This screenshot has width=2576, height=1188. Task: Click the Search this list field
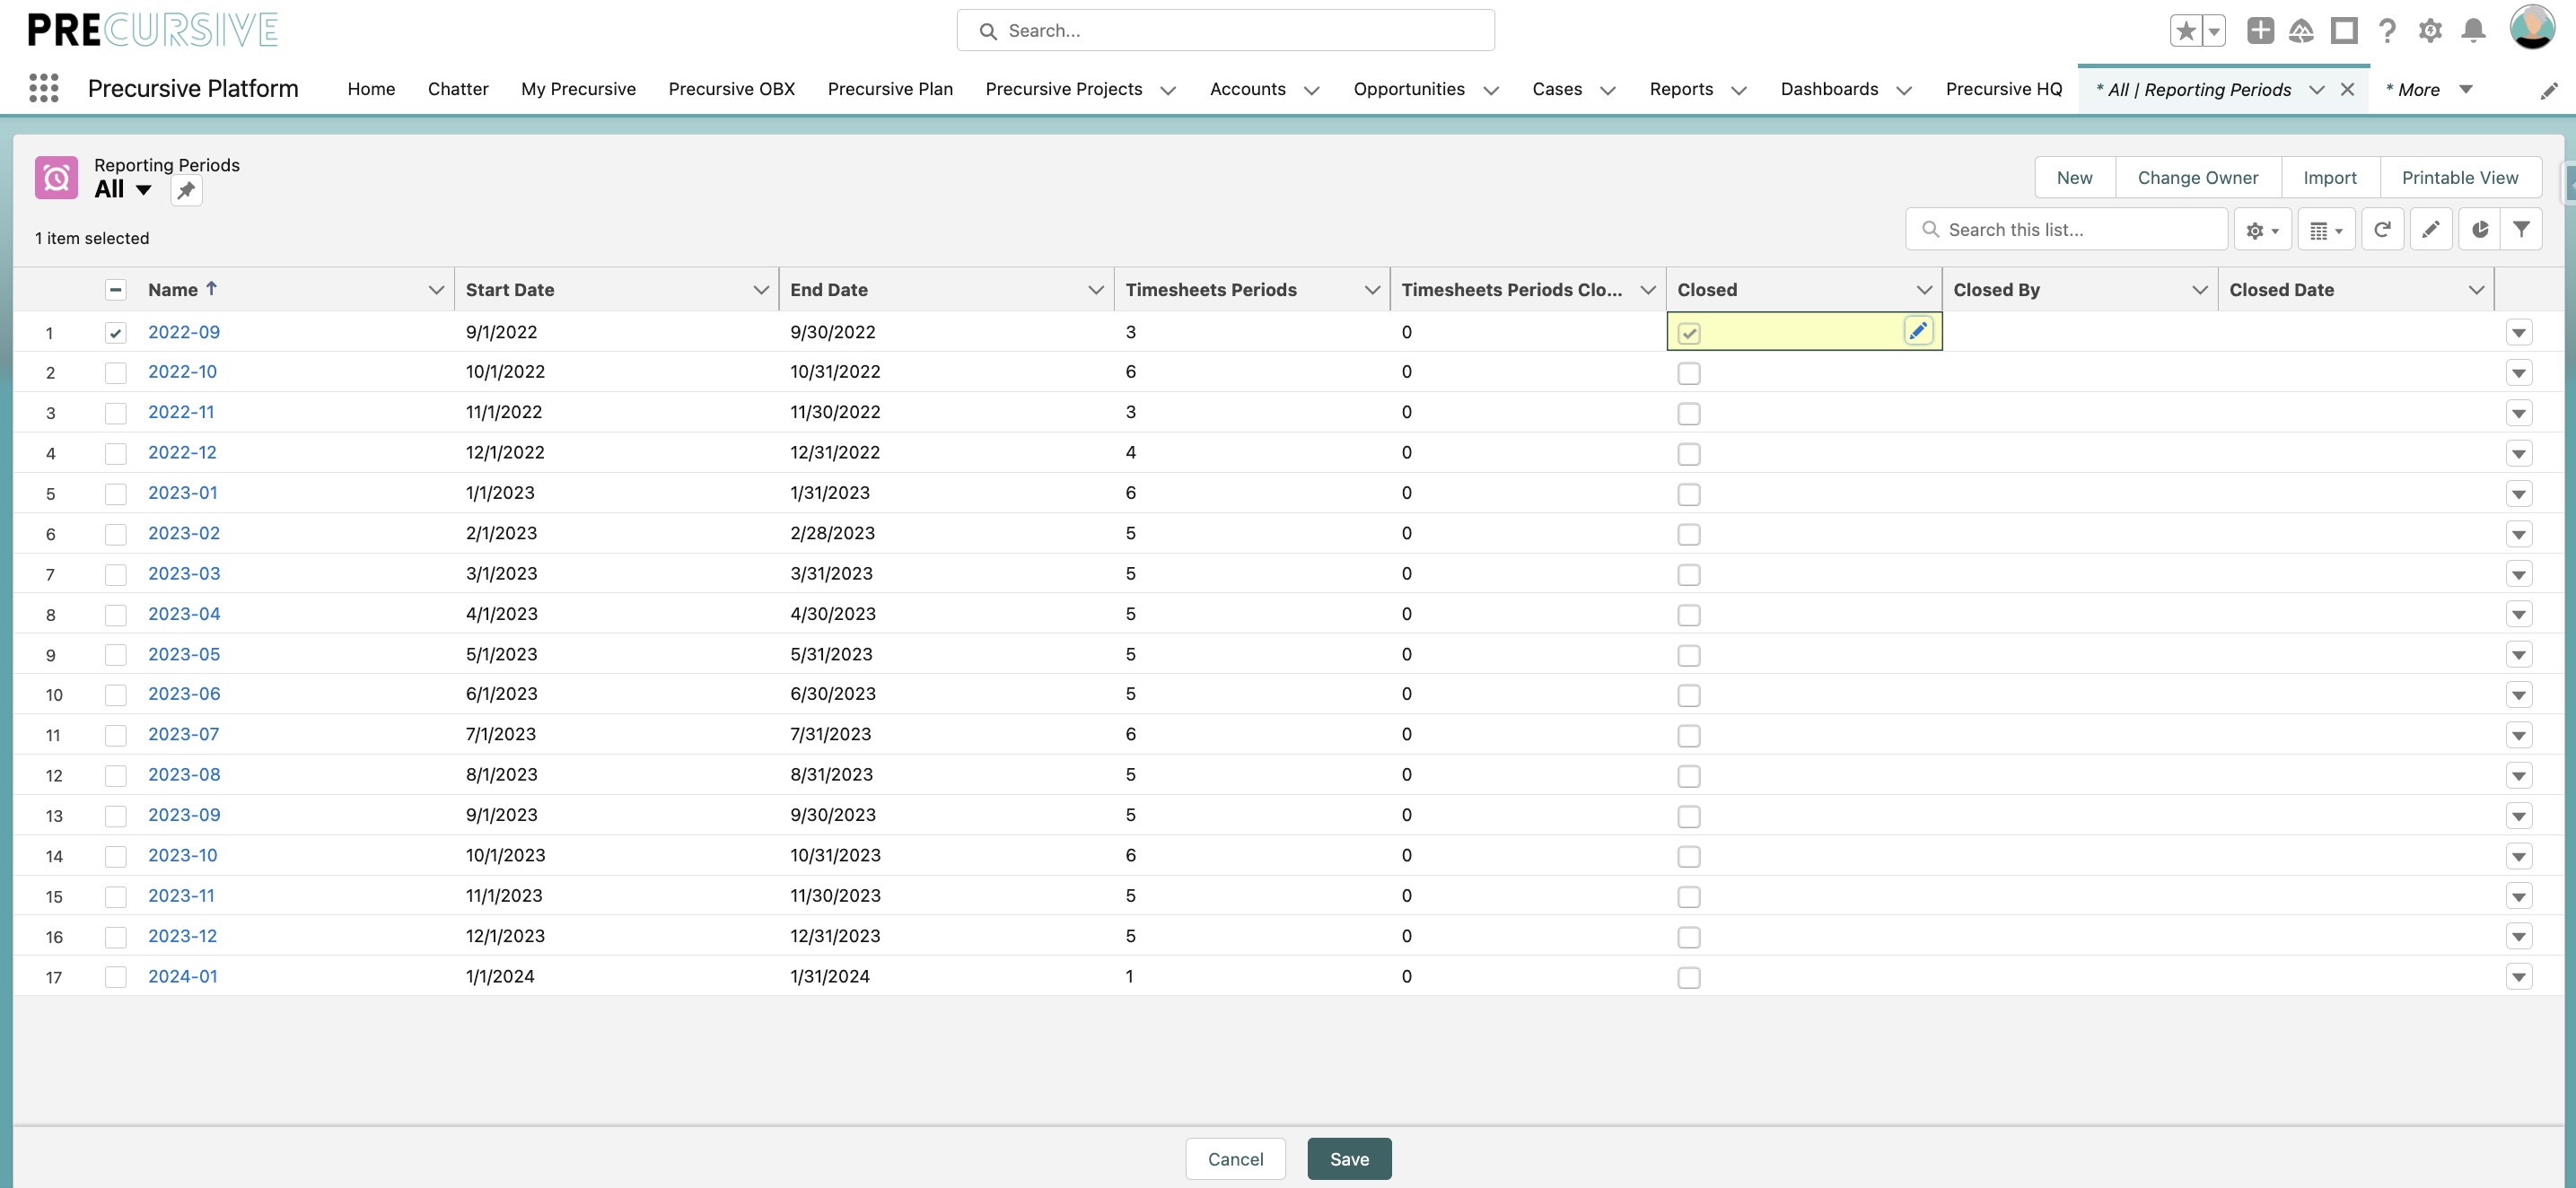pyautogui.click(x=2067, y=230)
